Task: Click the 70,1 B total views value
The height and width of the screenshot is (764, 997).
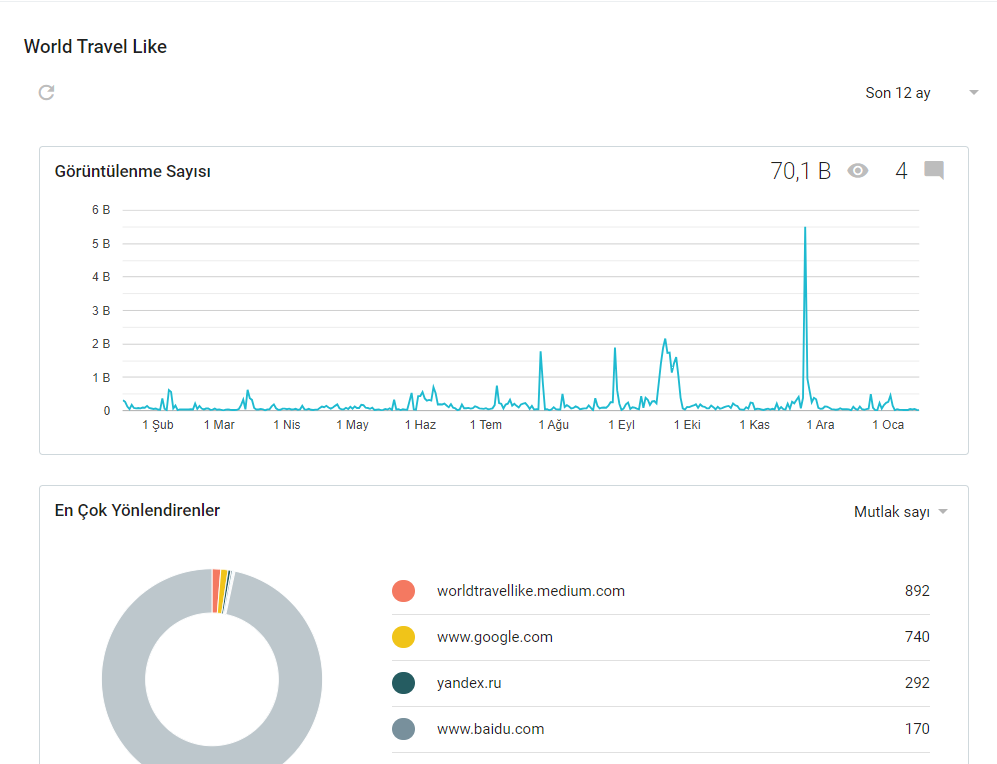Action: [801, 171]
